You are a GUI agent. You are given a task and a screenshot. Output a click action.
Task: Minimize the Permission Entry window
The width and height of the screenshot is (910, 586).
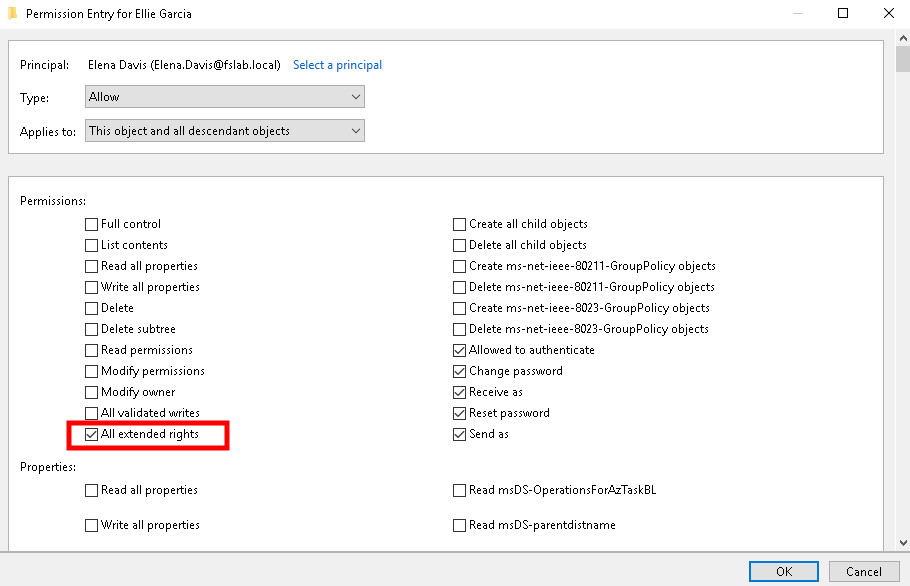tap(797, 14)
